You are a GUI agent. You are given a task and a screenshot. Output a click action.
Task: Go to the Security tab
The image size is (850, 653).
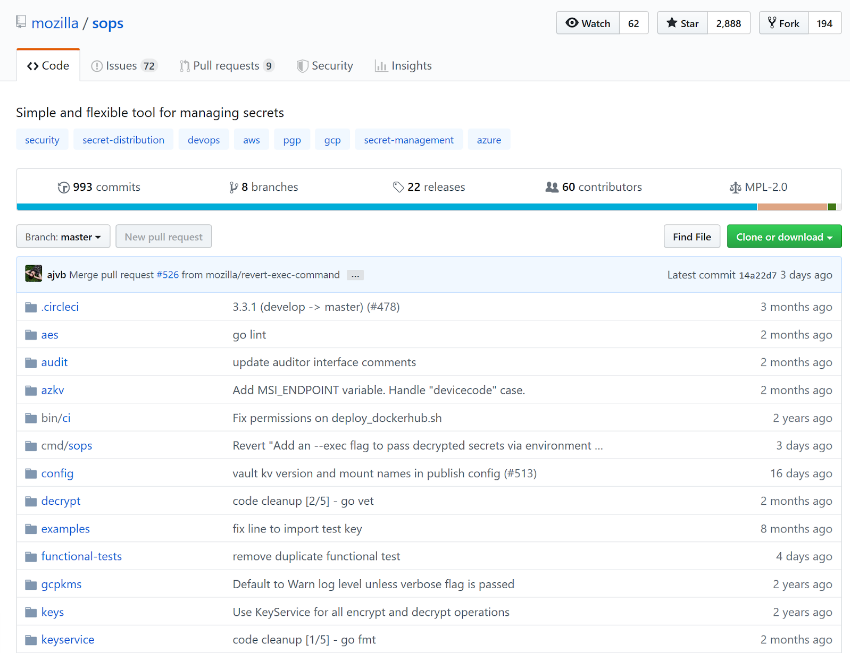point(325,66)
